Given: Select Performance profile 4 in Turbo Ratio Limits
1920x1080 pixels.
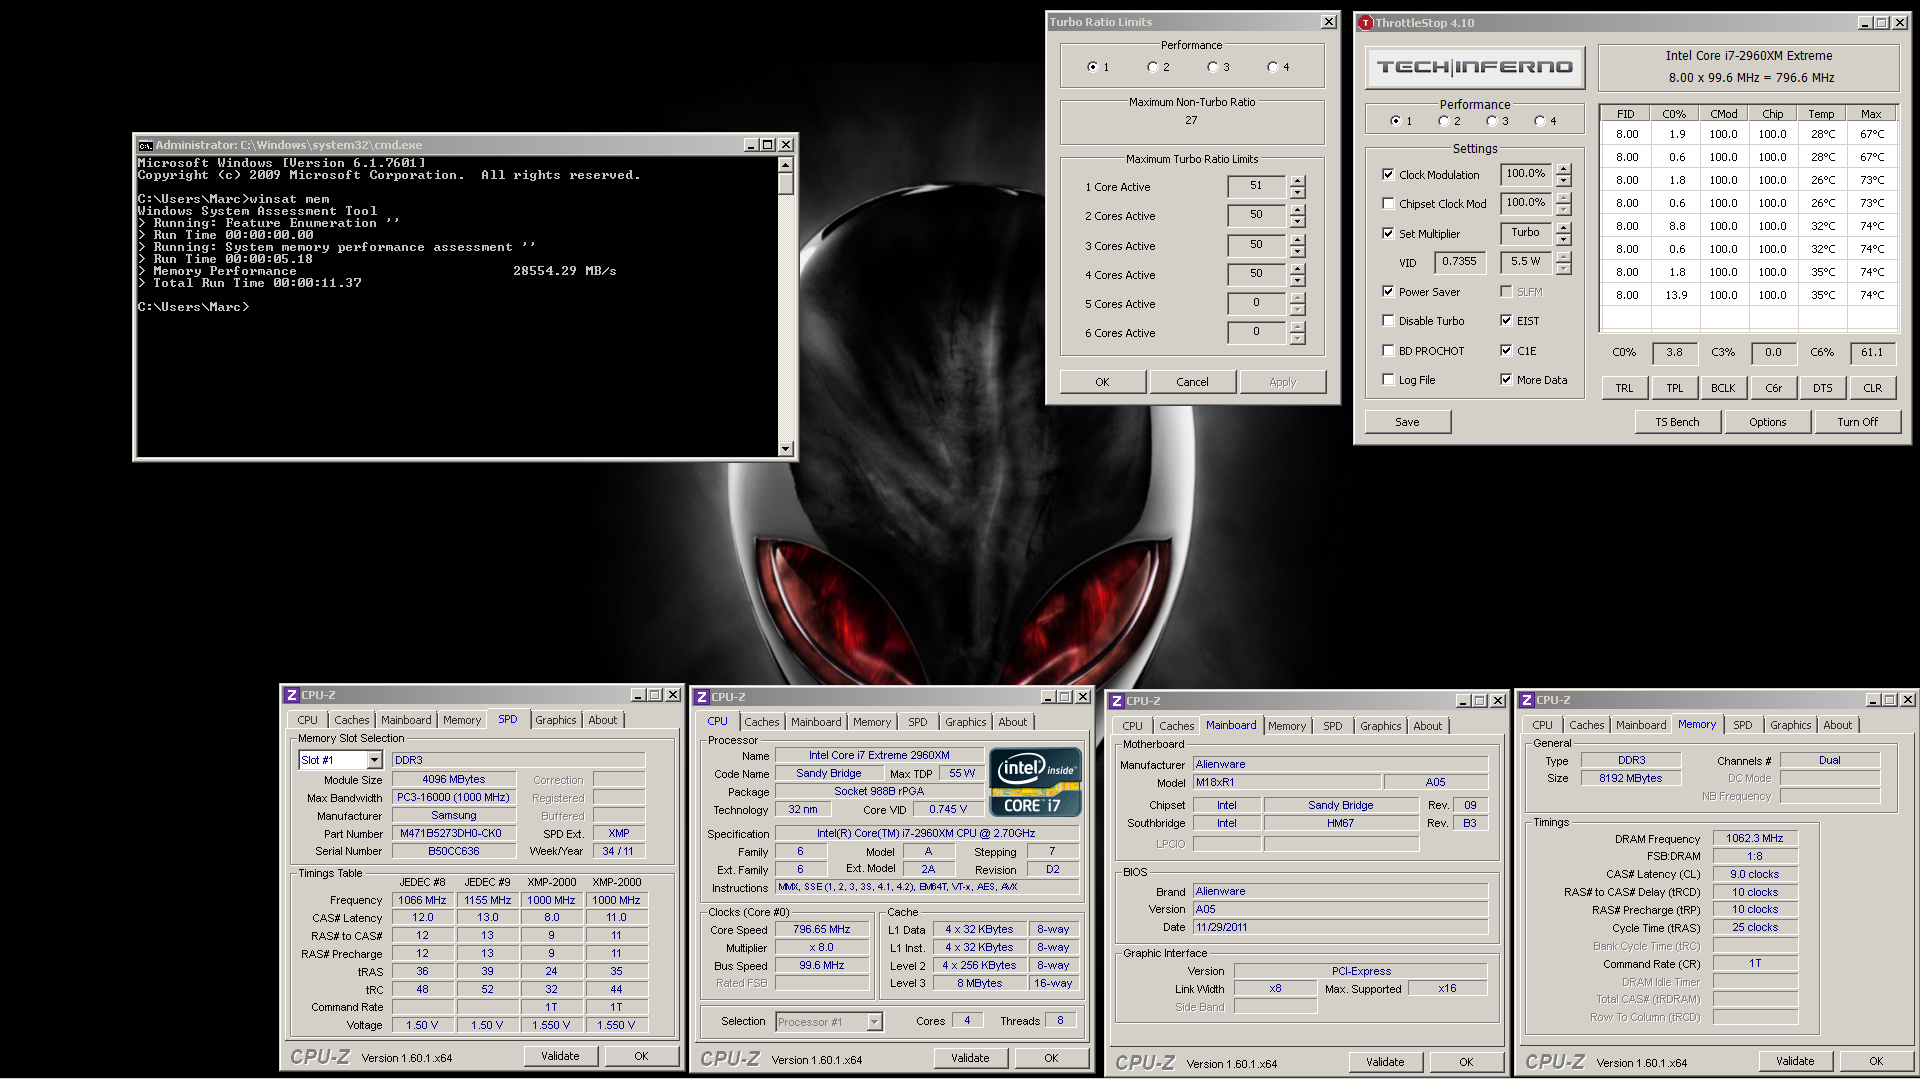Looking at the screenshot, I should coord(1272,67).
